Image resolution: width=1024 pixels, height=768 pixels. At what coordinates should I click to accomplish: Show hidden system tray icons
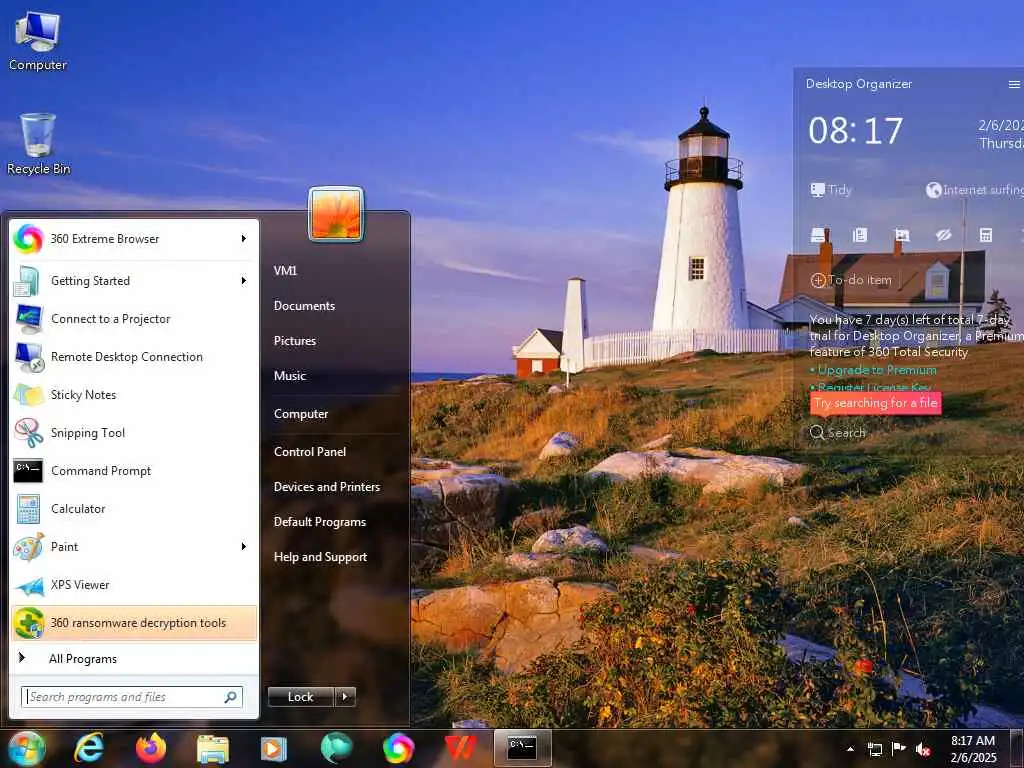click(850, 749)
